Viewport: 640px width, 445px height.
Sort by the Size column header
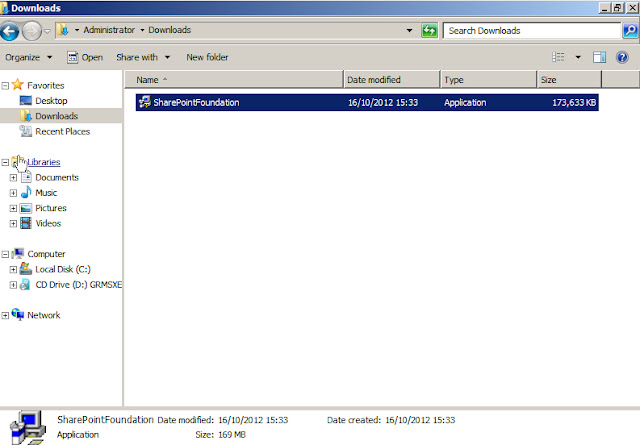pos(569,80)
